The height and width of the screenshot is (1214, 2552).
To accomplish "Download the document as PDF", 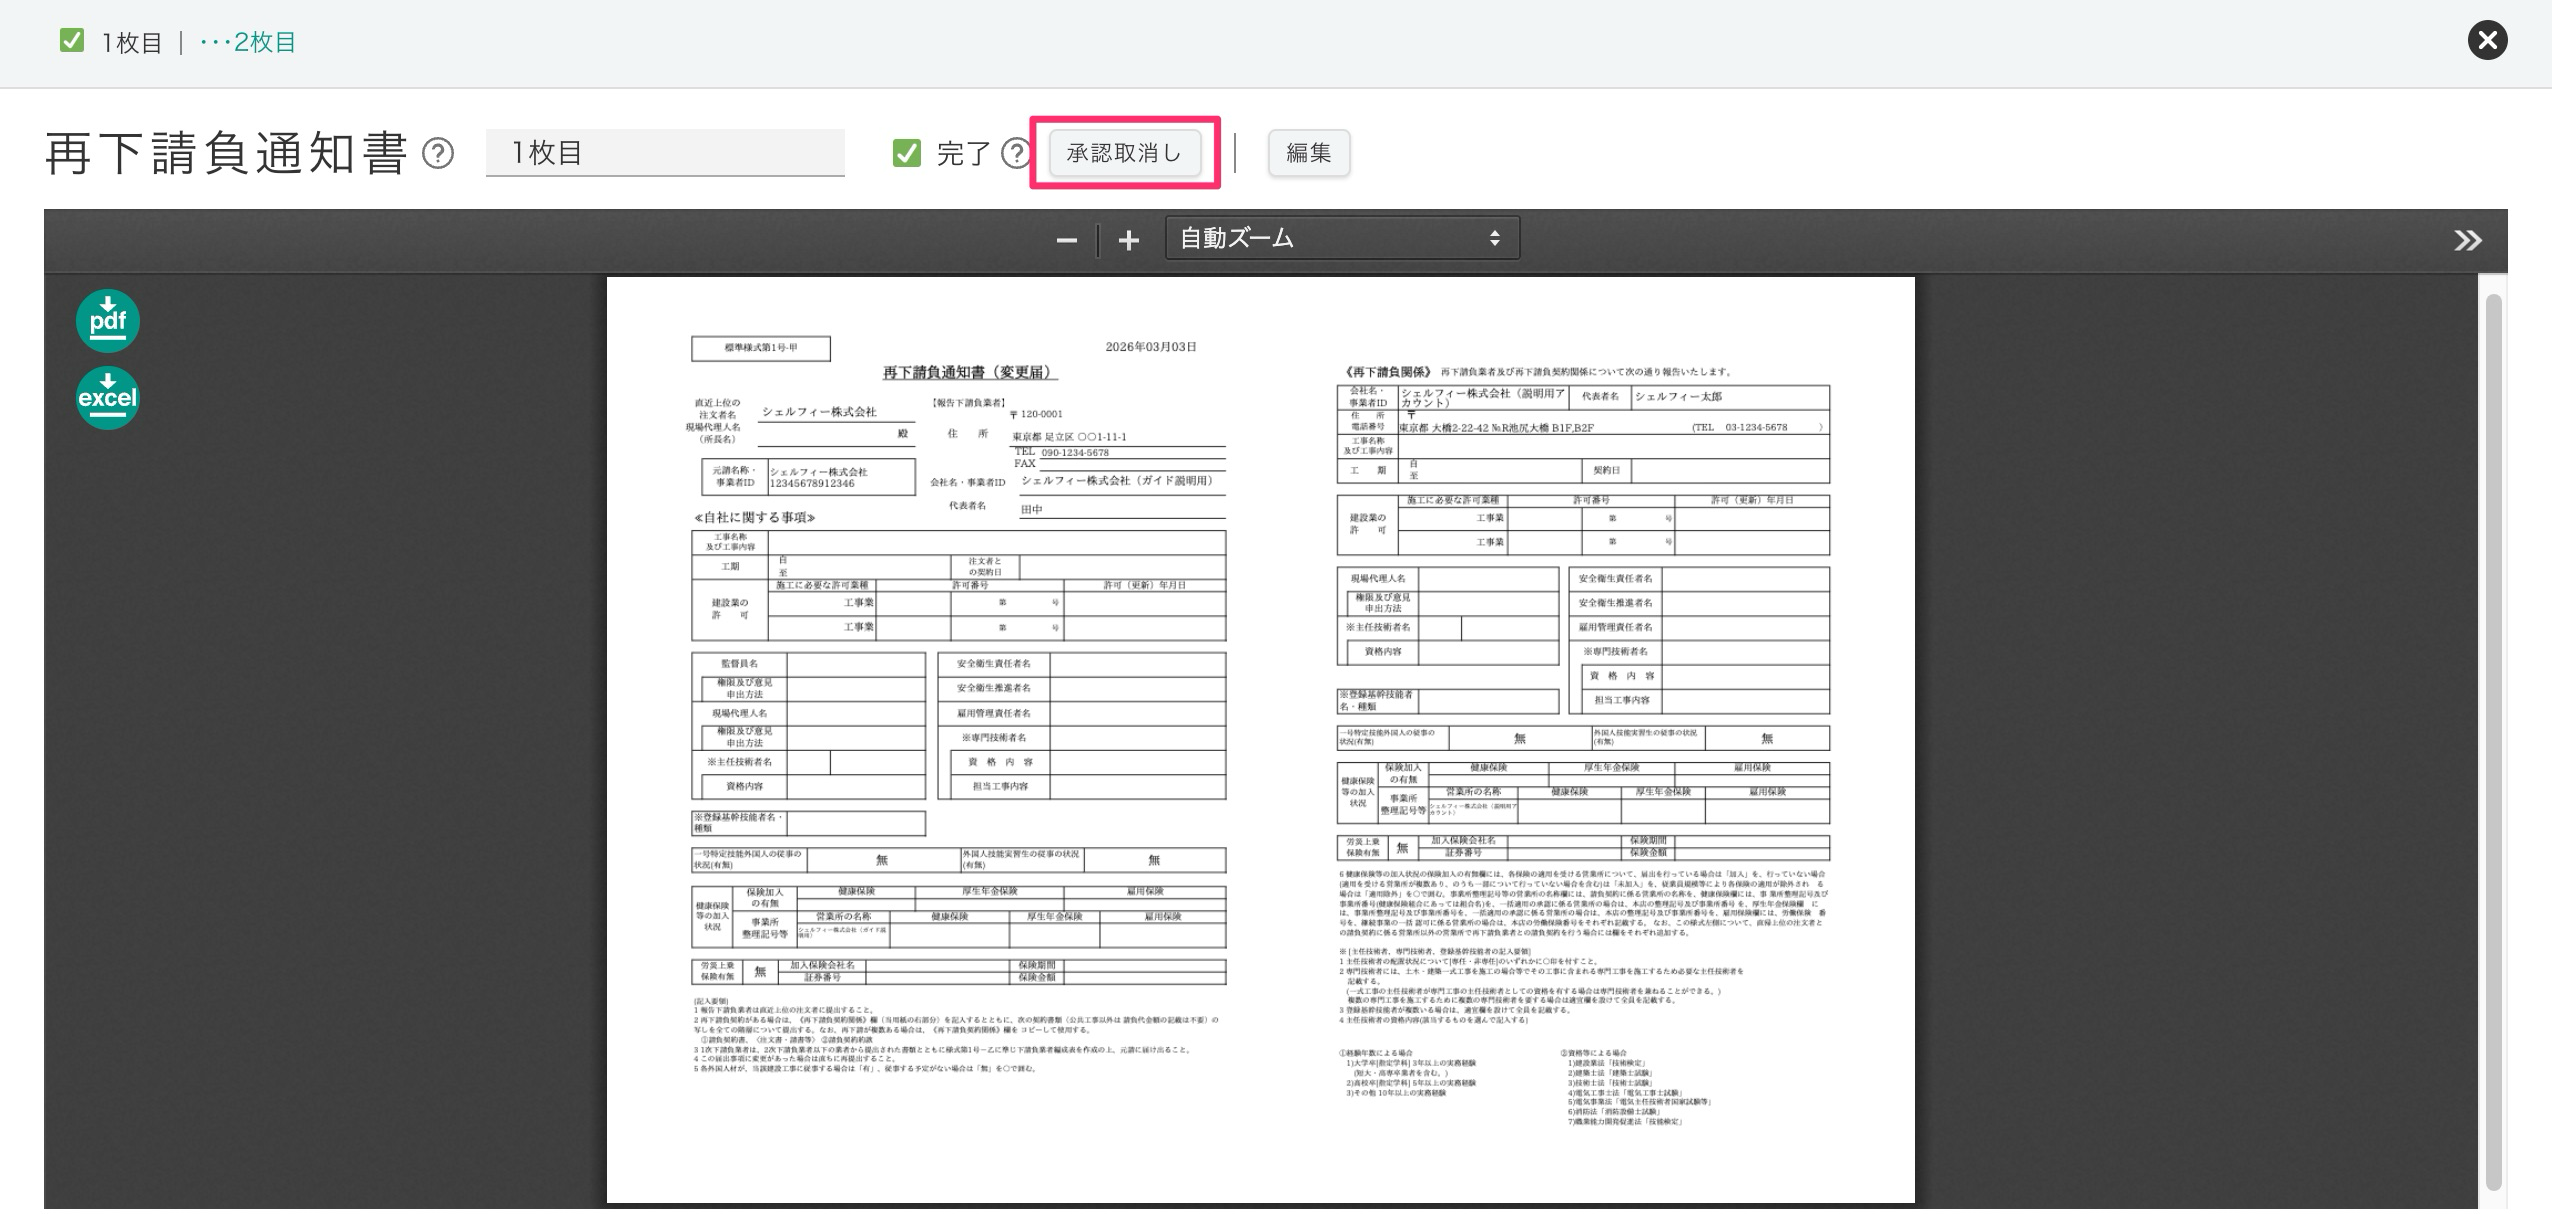I will click(x=108, y=321).
